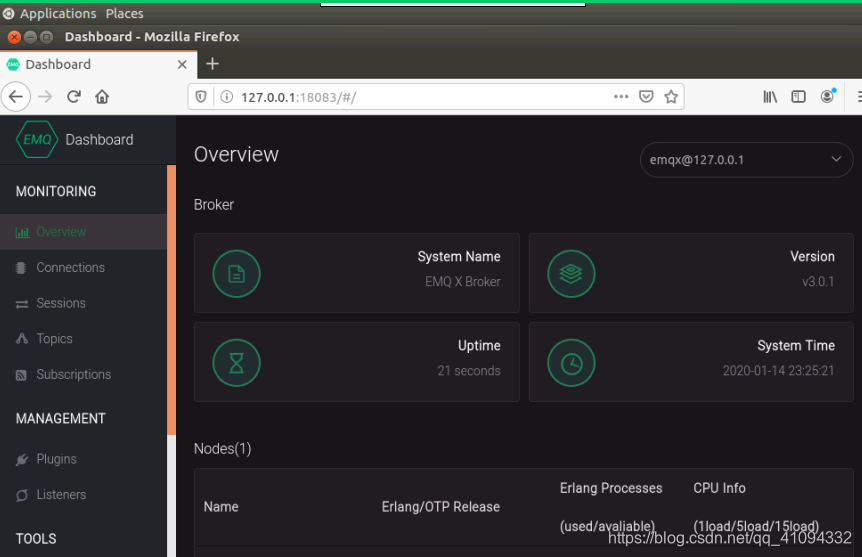
Task: Click the System Time clock icon
Action: click(571, 362)
